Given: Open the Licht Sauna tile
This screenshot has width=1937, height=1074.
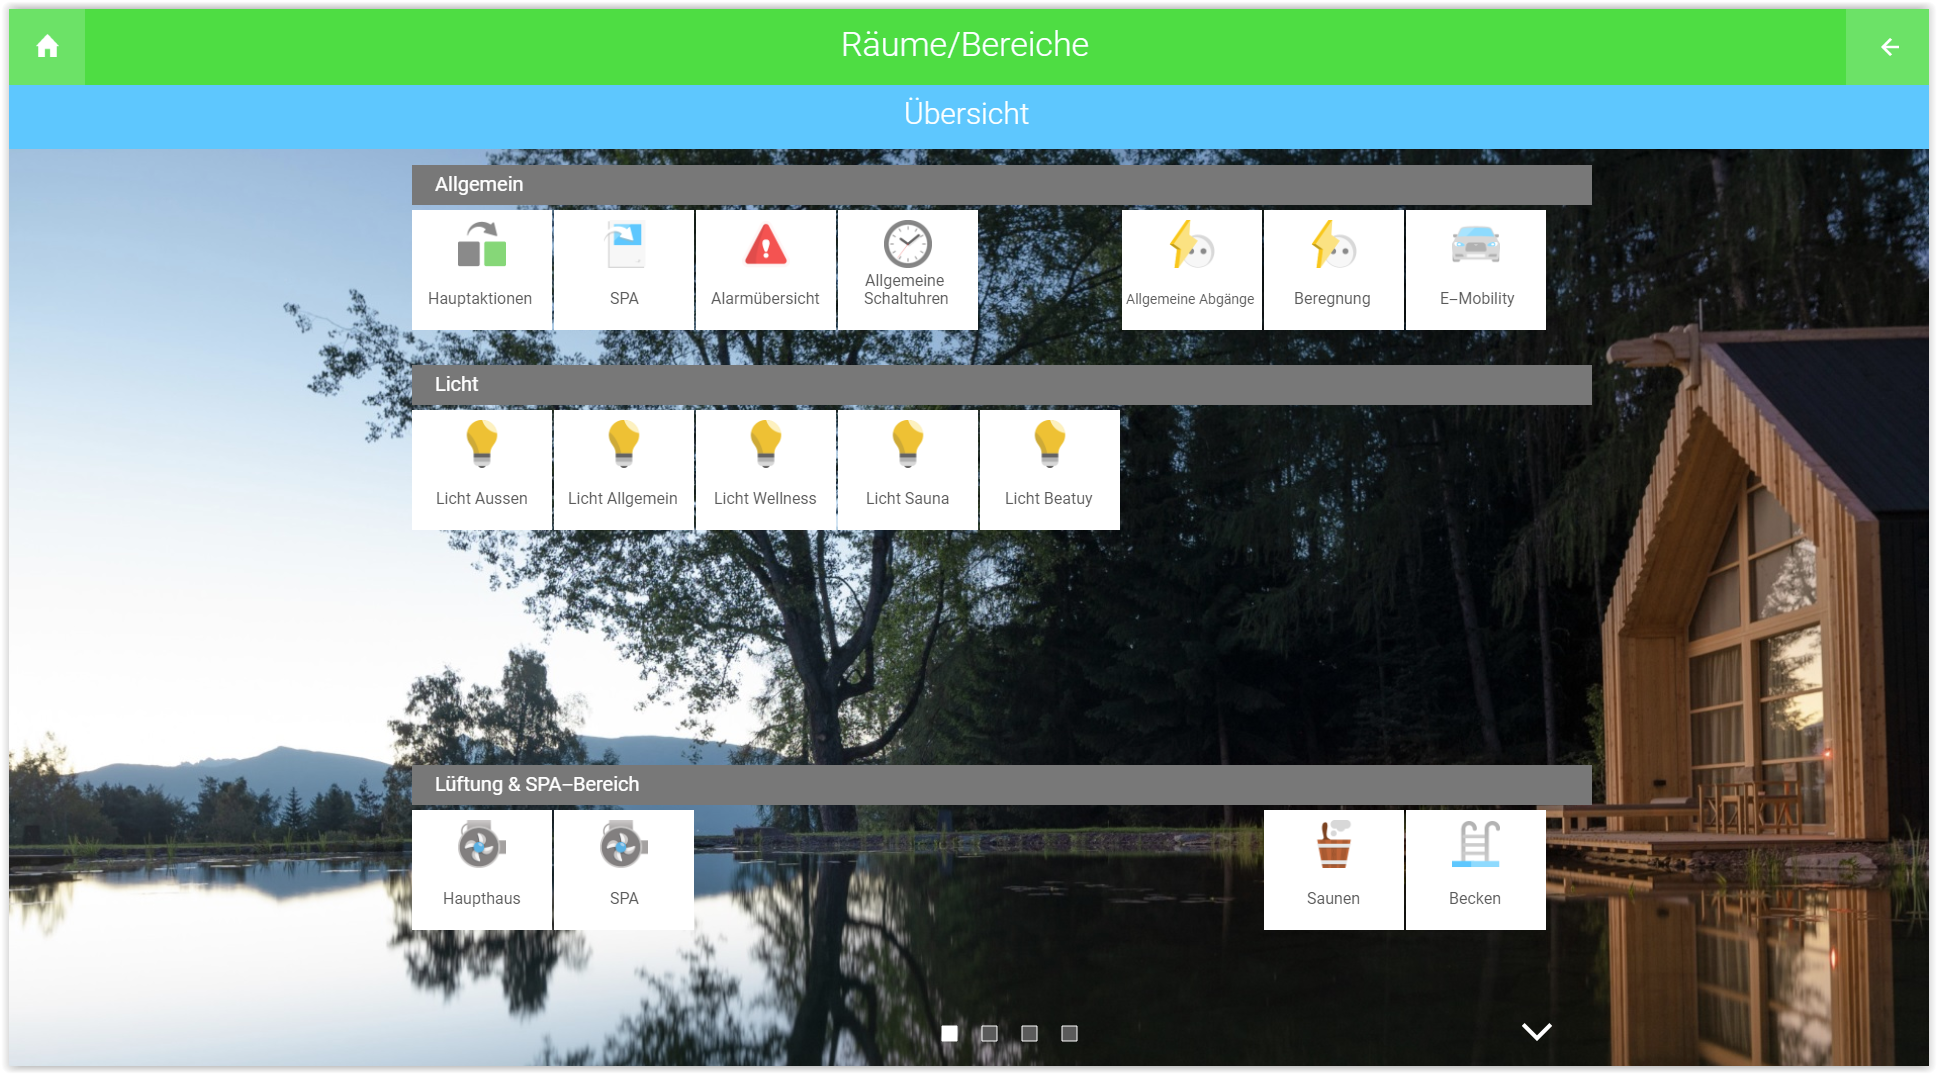Looking at the screenshot, I should coord(908,469).
